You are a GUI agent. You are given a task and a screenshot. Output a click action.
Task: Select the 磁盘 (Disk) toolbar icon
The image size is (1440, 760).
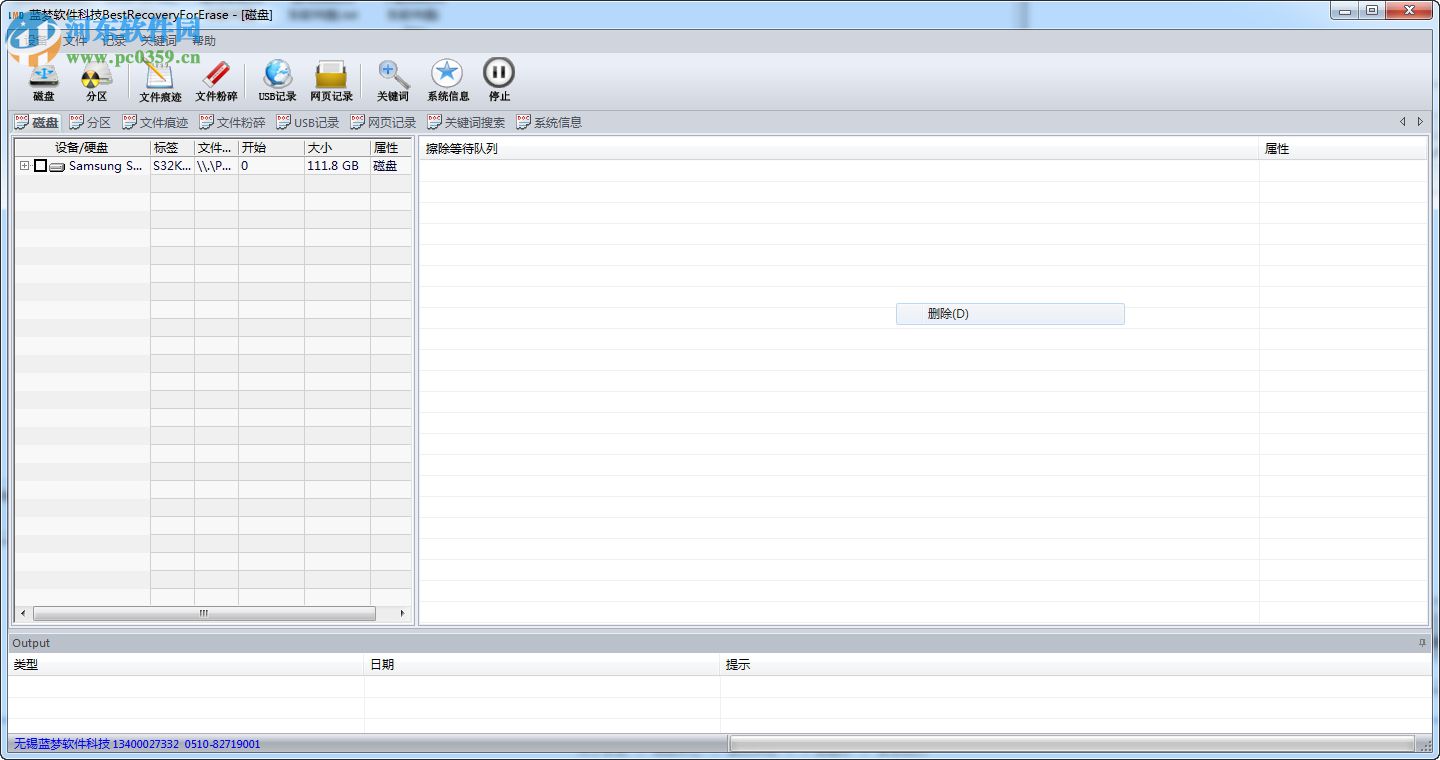coord(42,78)
